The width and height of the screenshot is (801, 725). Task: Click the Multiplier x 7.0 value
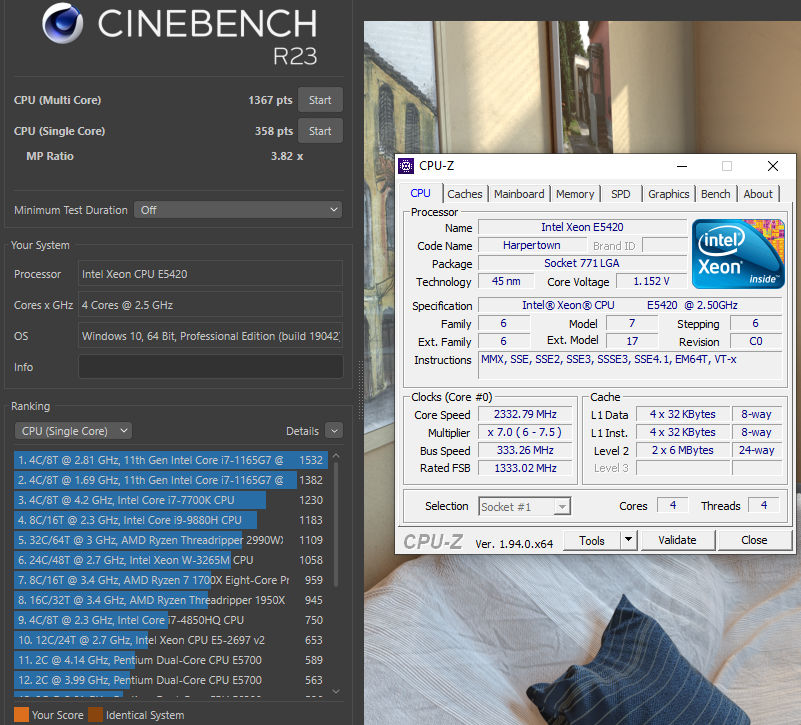tap(525, 432)
